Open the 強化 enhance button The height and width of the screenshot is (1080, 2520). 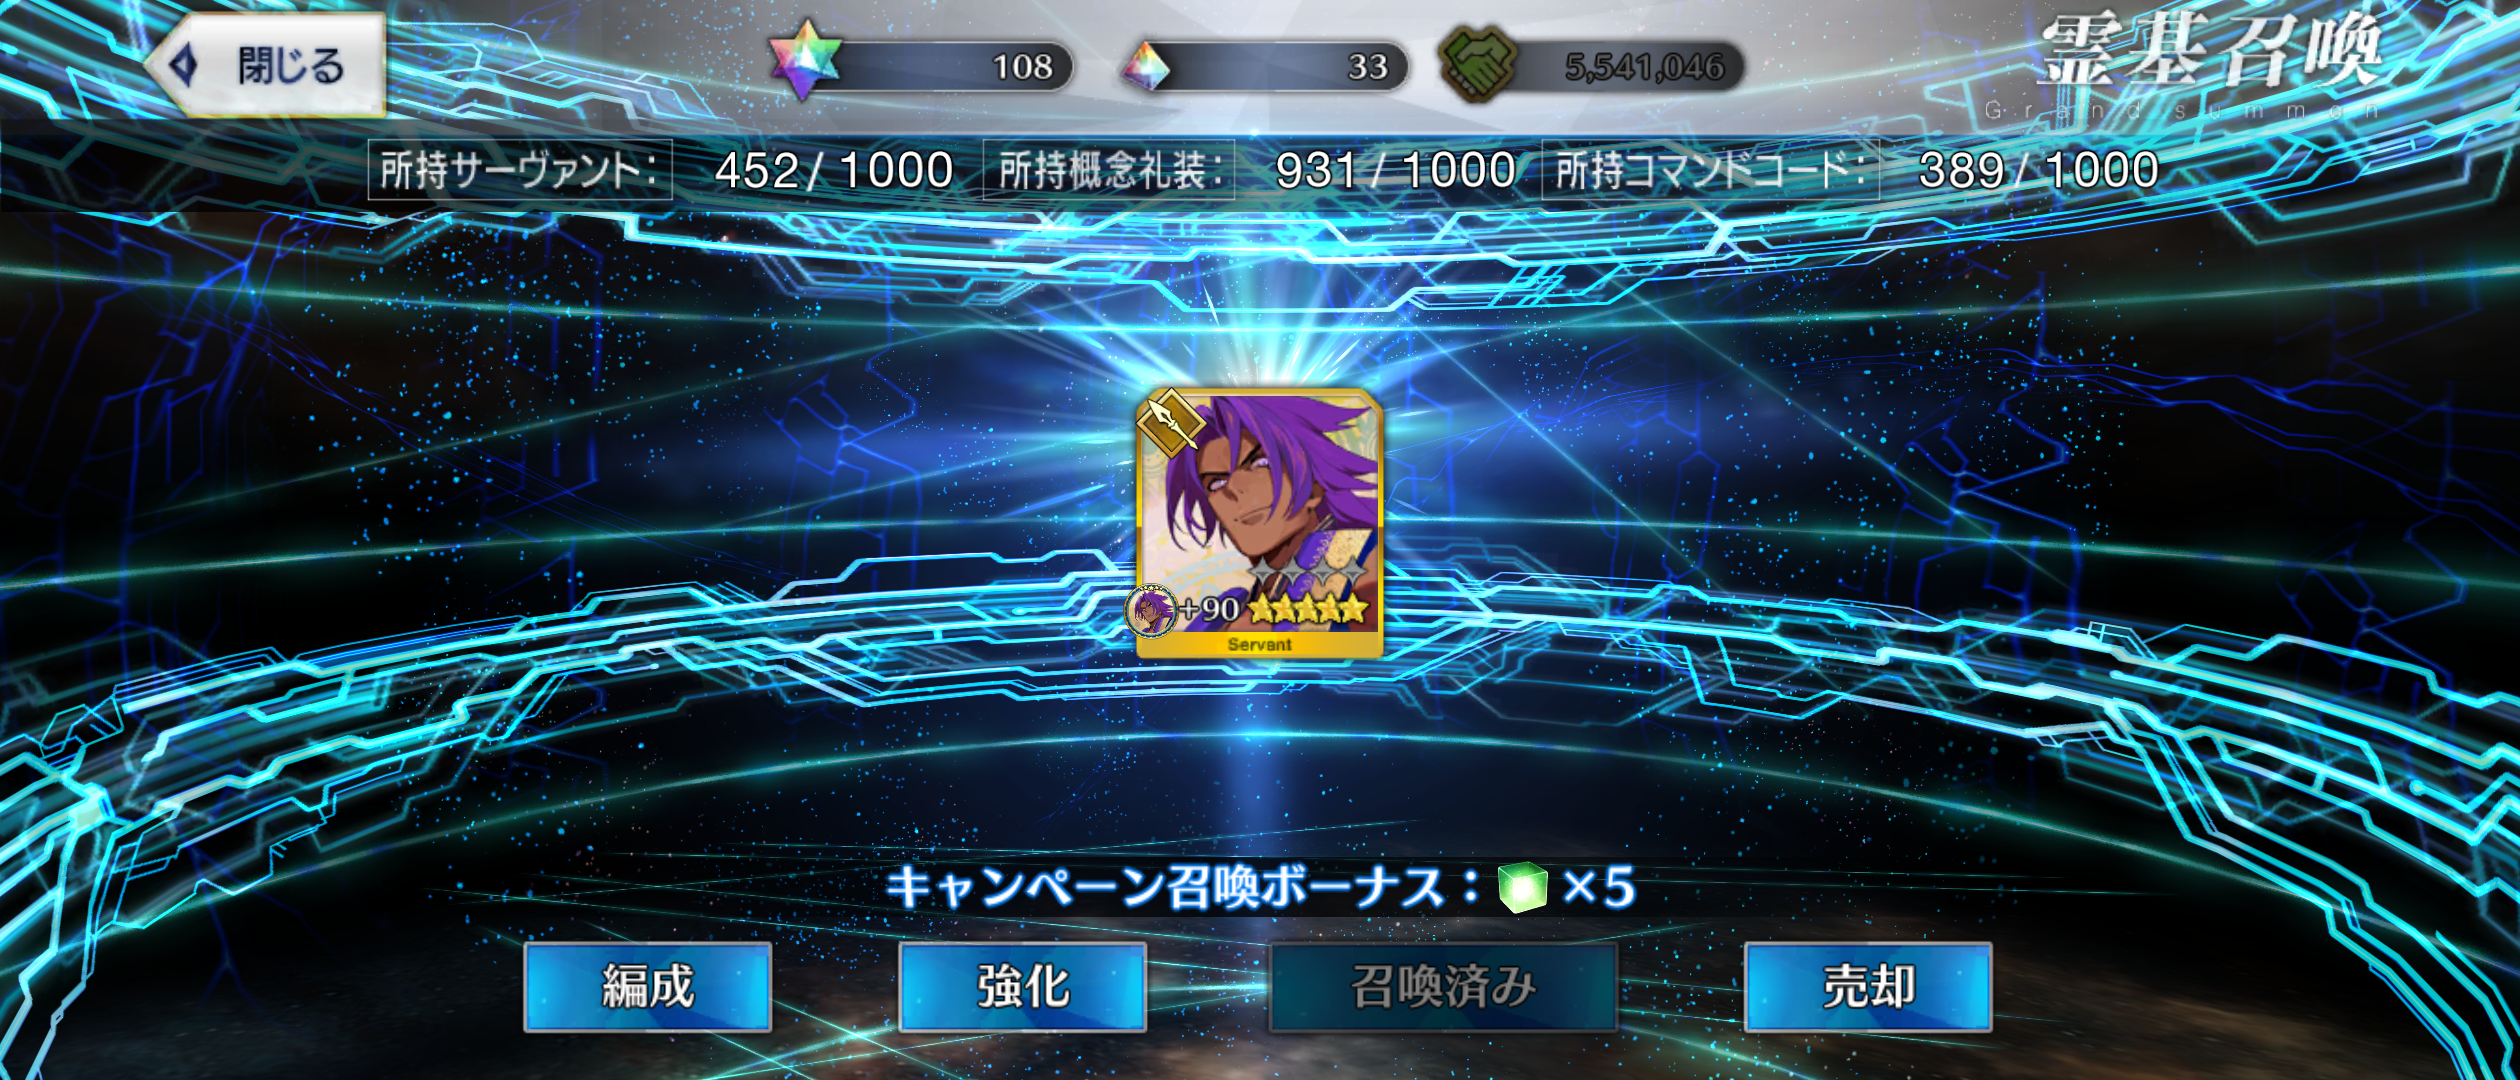click(x=1022, y=987)
